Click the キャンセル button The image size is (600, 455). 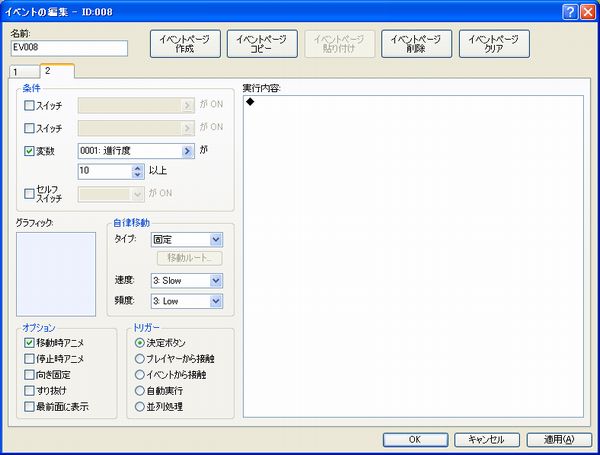[487, 440]
